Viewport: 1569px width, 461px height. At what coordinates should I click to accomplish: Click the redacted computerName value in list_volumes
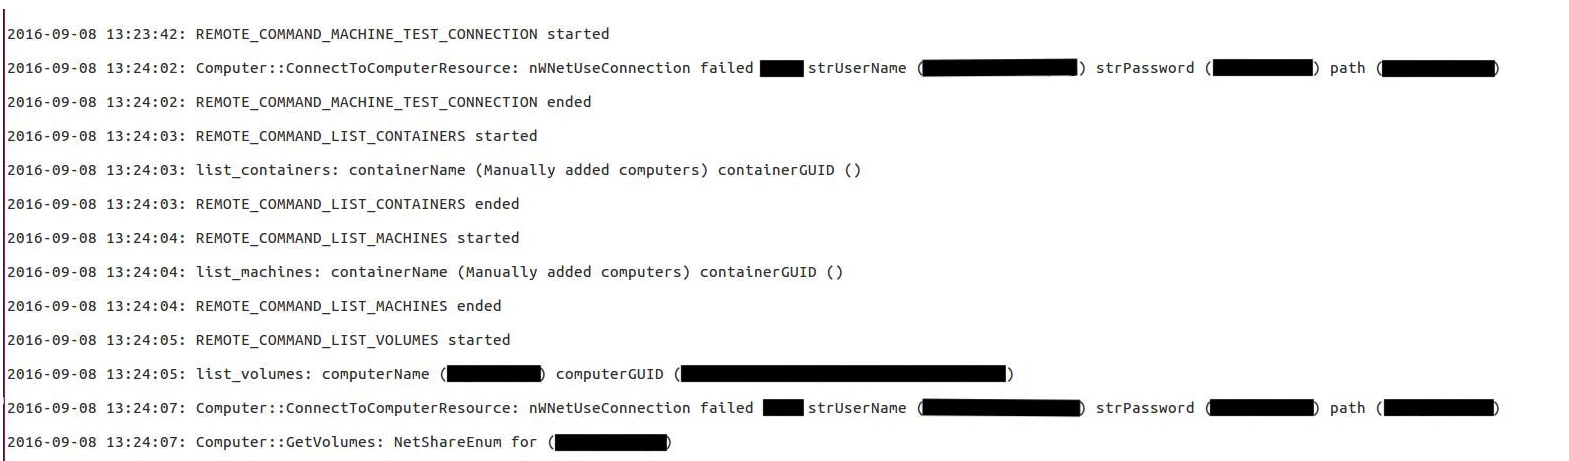tap(493, 374)
